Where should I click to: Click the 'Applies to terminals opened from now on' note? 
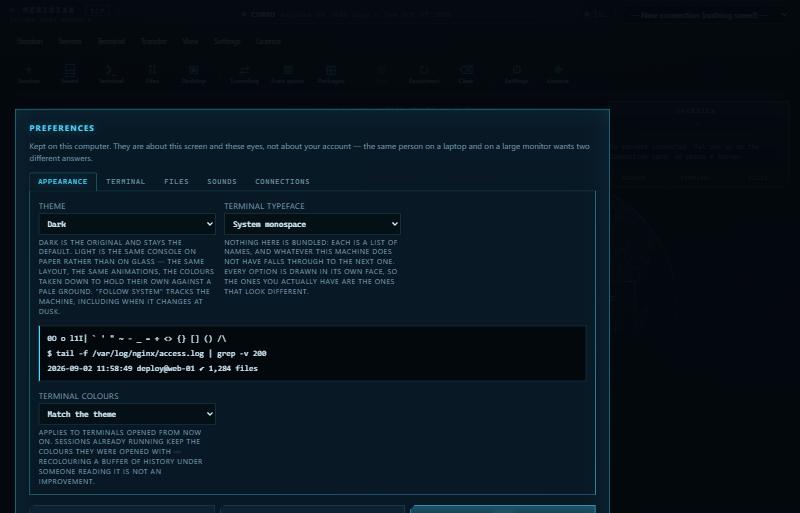click(121, 456)
